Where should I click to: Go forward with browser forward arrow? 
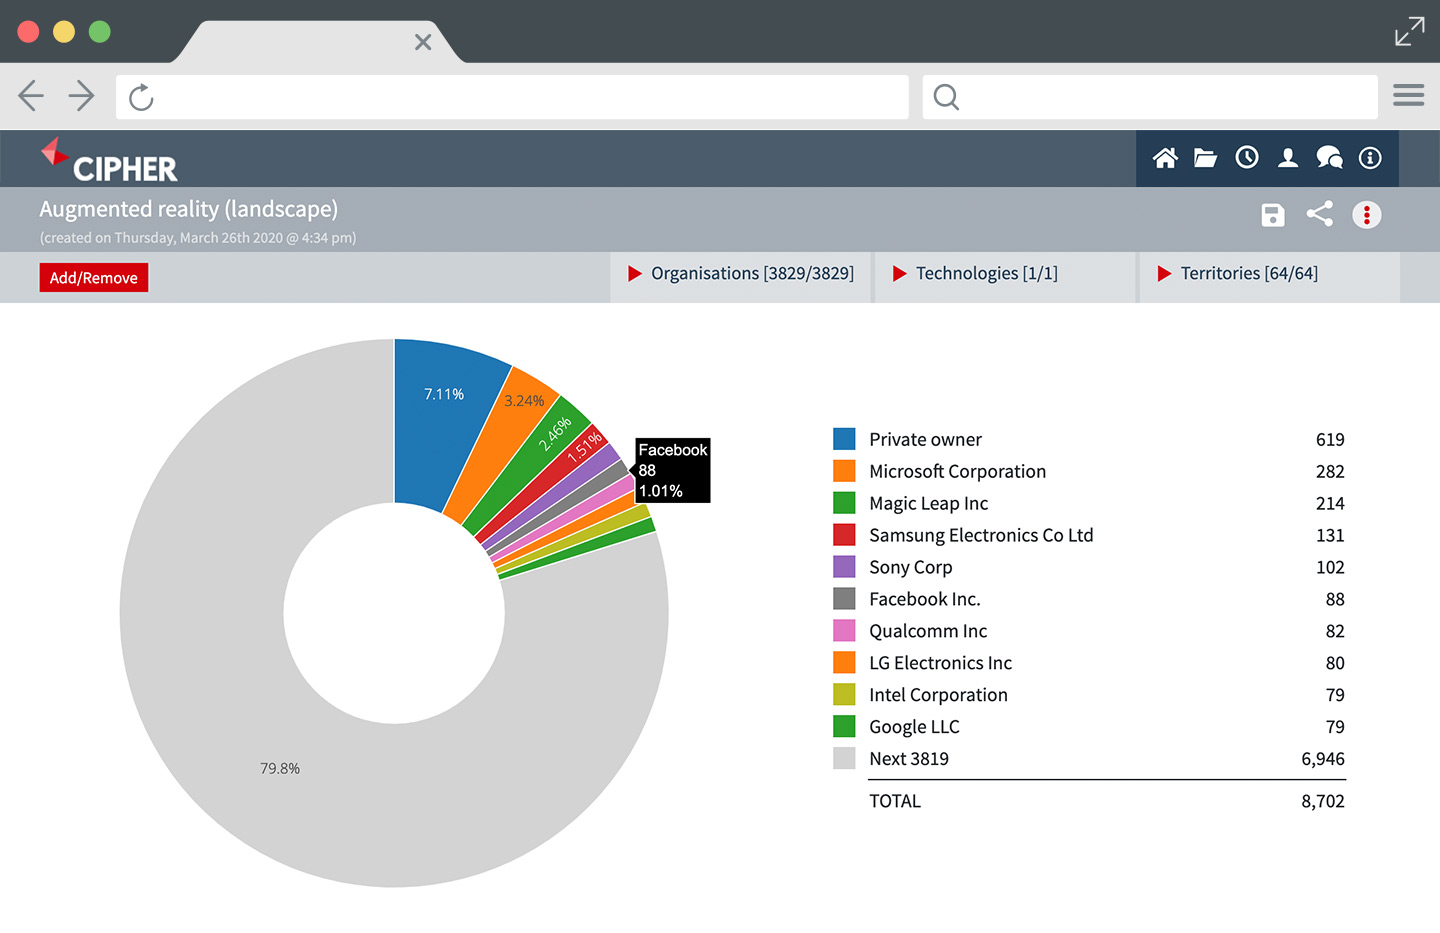82,96
